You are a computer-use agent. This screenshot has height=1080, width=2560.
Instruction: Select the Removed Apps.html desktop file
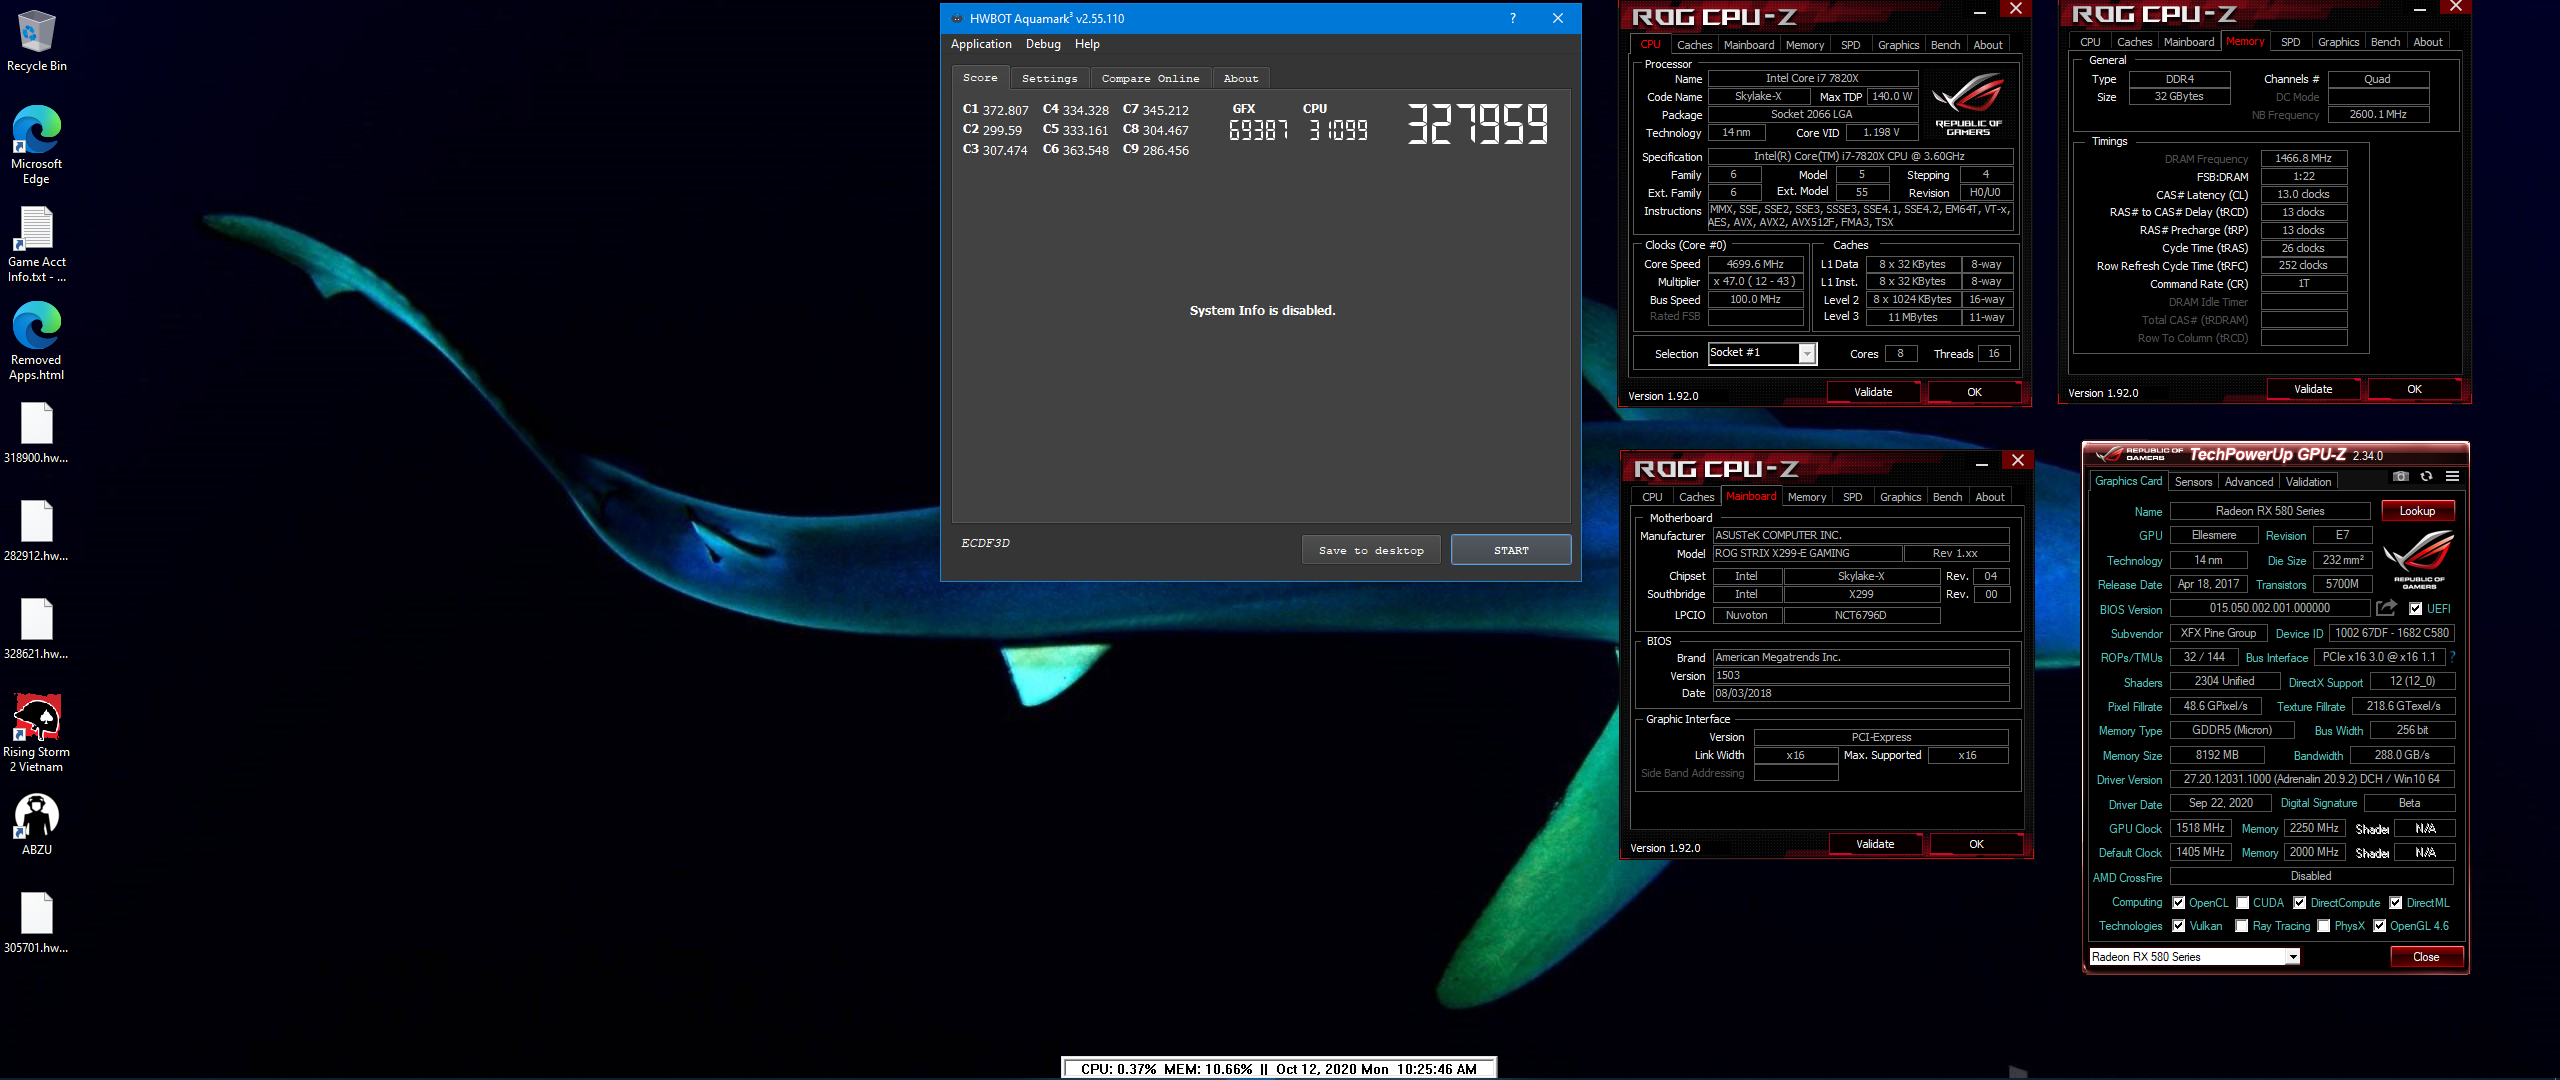[36, 340]
